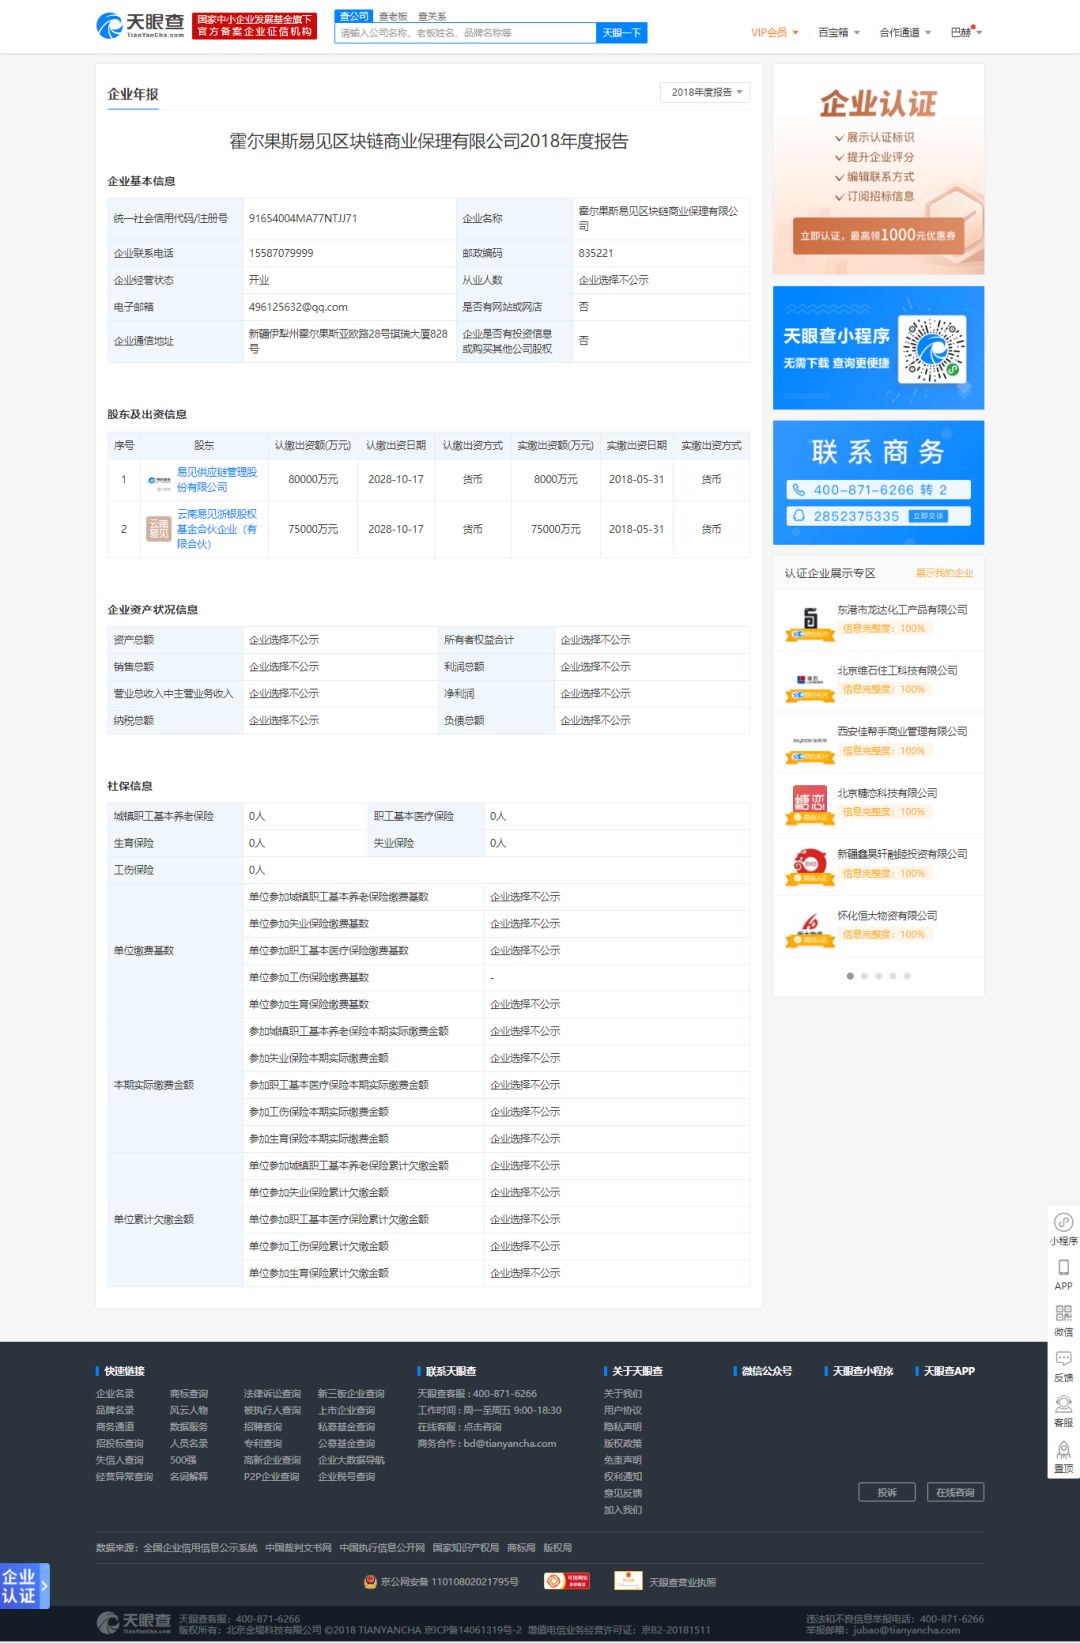Open the 微信 QR code floating icon
The height and width of the screenshot is (1643, 1080).
coord(1063,1313)
